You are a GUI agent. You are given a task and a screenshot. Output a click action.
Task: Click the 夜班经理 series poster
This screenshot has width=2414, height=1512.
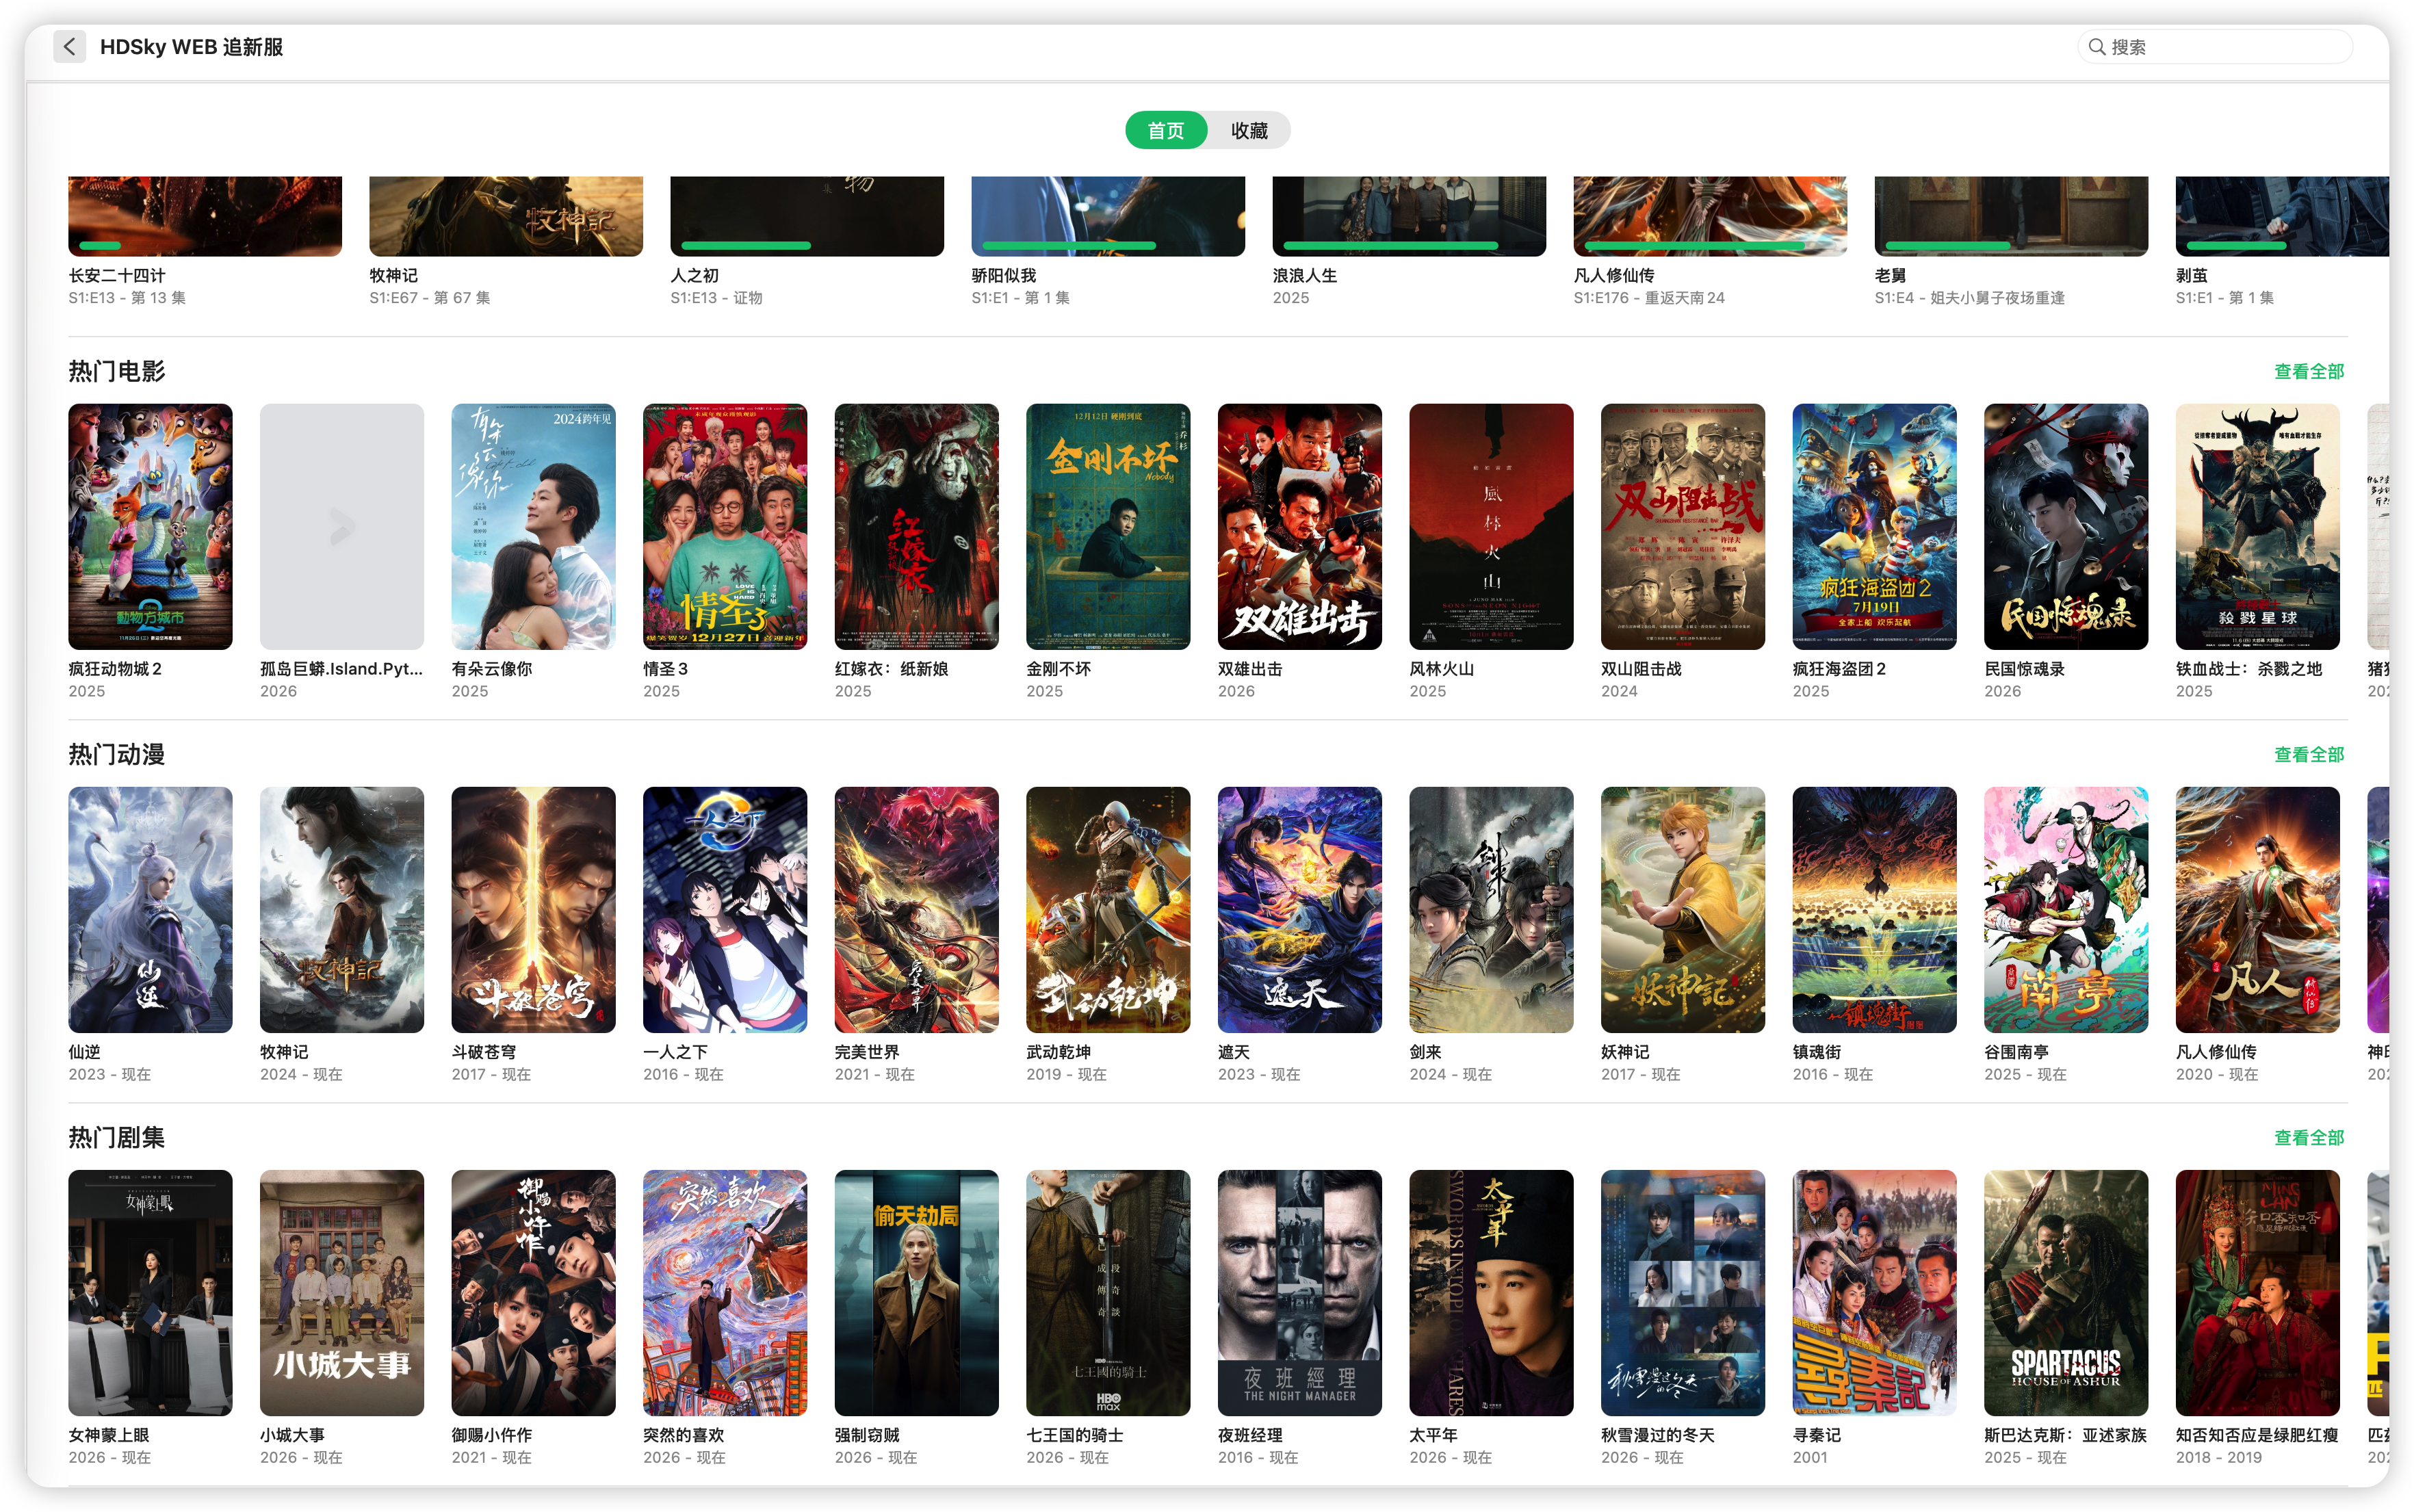point(1299,1292)
